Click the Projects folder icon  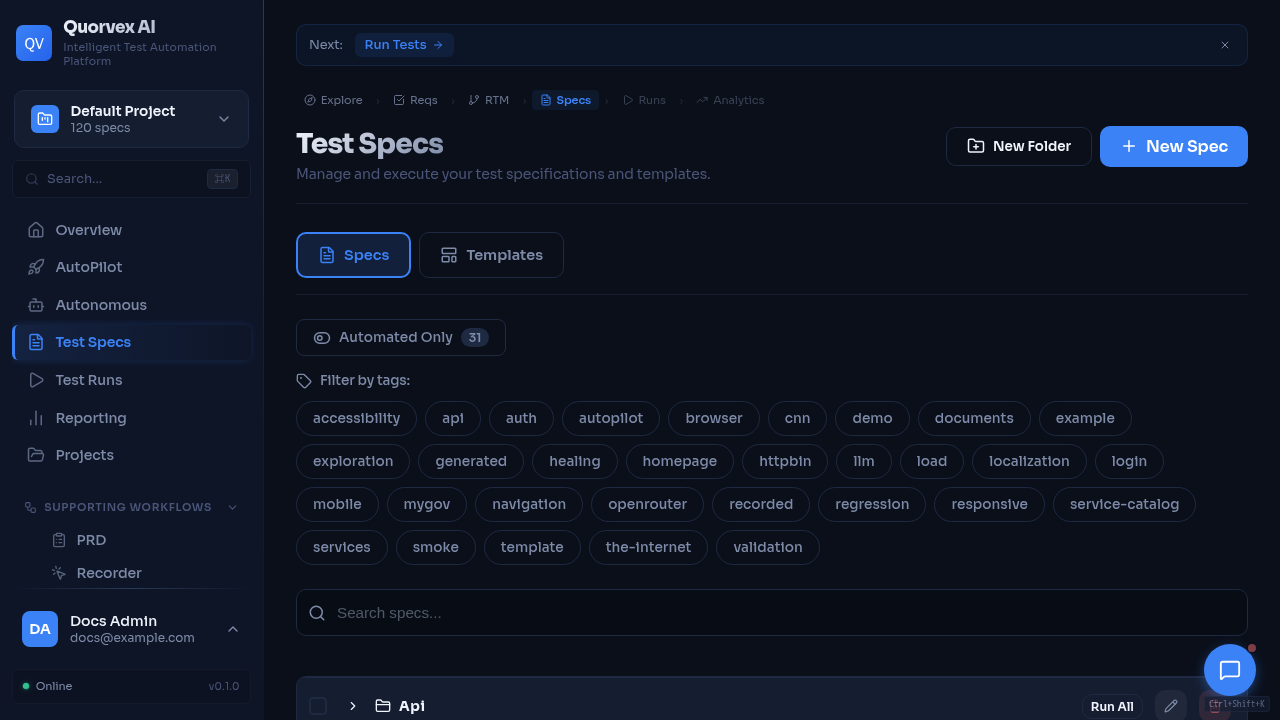tap(36, 455)
